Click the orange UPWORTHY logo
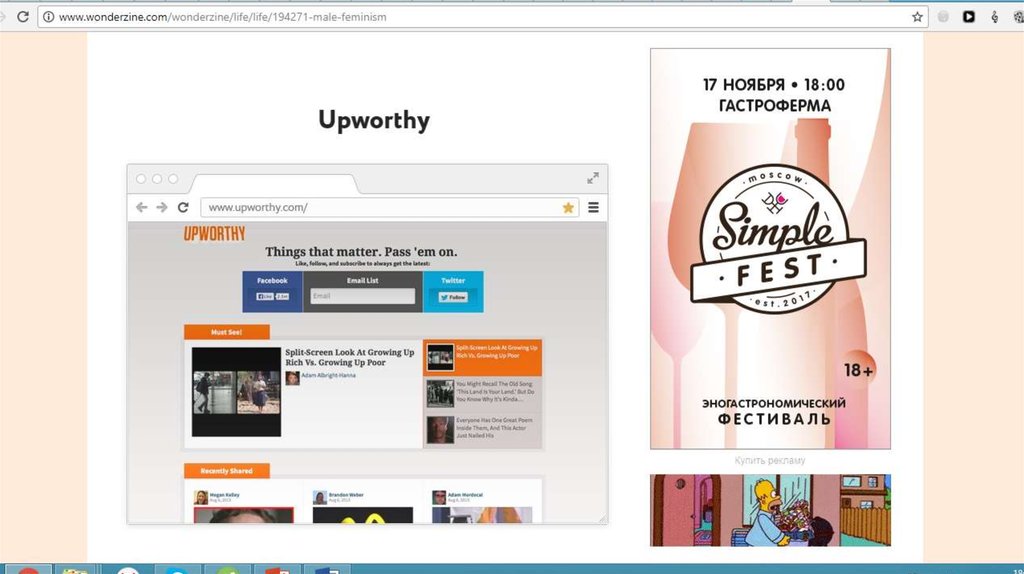Viewport: 1024px width, 574px height. click(x=214, y=233)
